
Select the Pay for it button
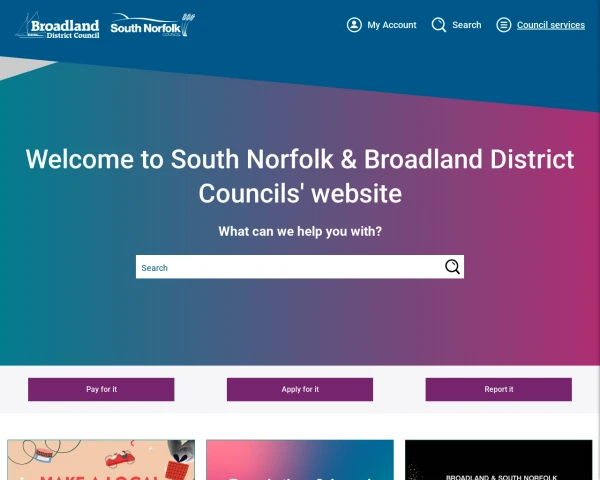pos(101,389)
